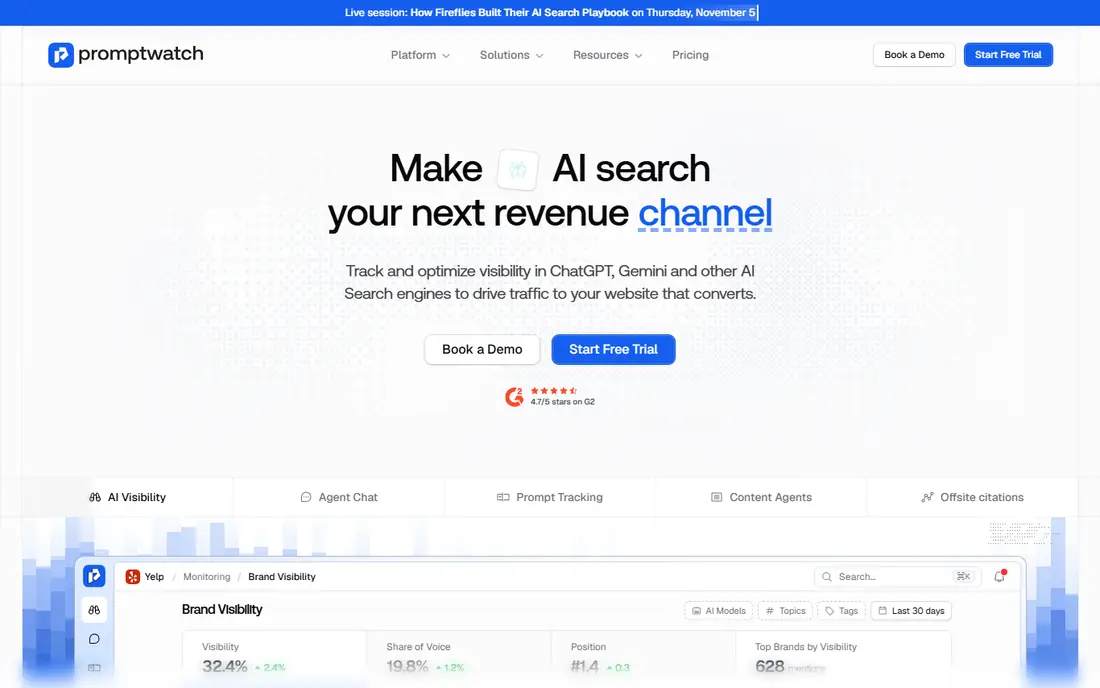Switch to the Agent Chat tab
The width and height of the screenshot is (1100, 688).
tap(339, 497)
